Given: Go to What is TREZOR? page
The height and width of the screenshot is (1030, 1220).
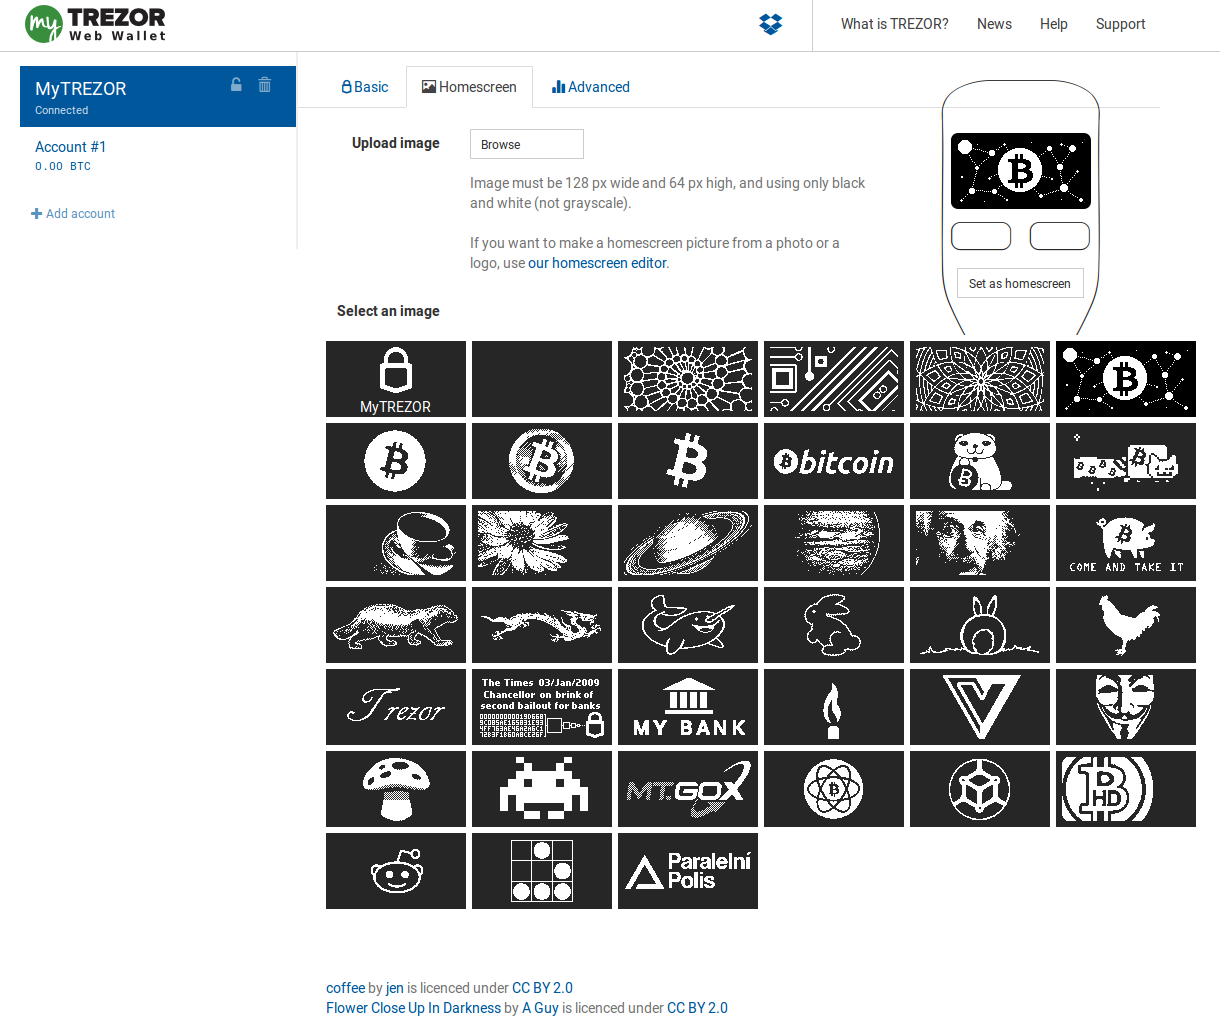Looking at the screenshot, I should pyautogui.click(x=894, y=24).
